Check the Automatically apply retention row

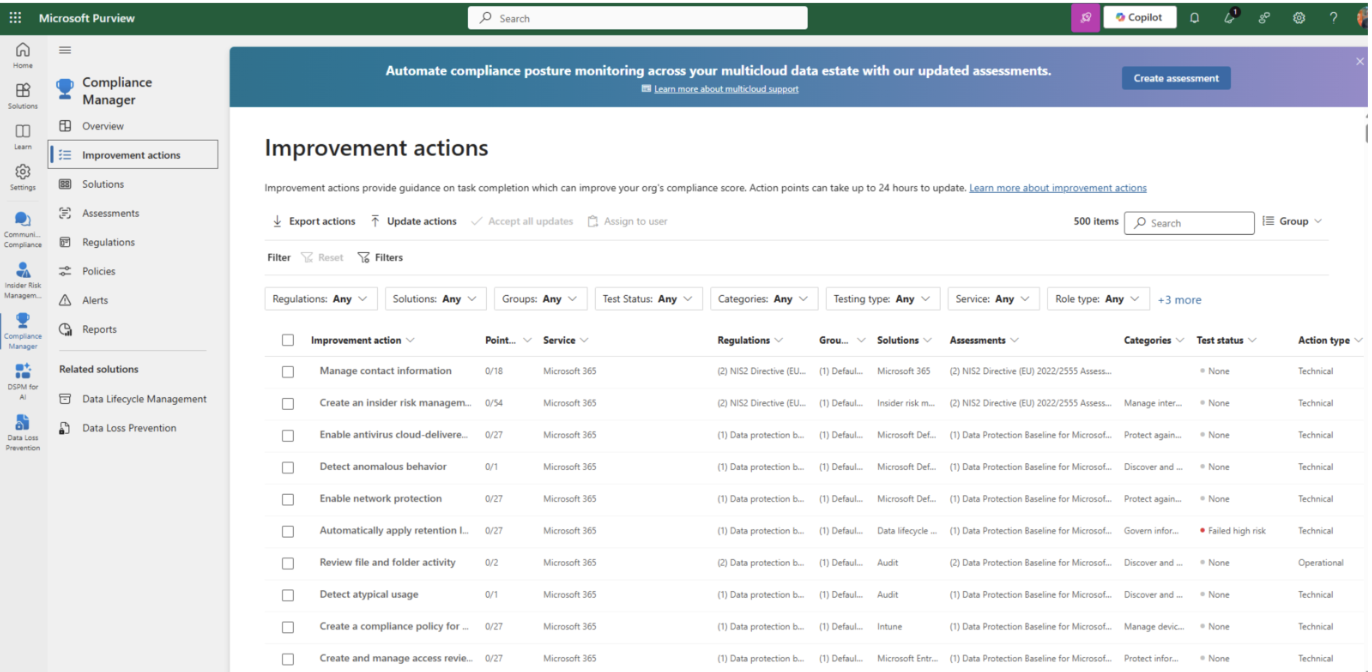pos(288,532)
